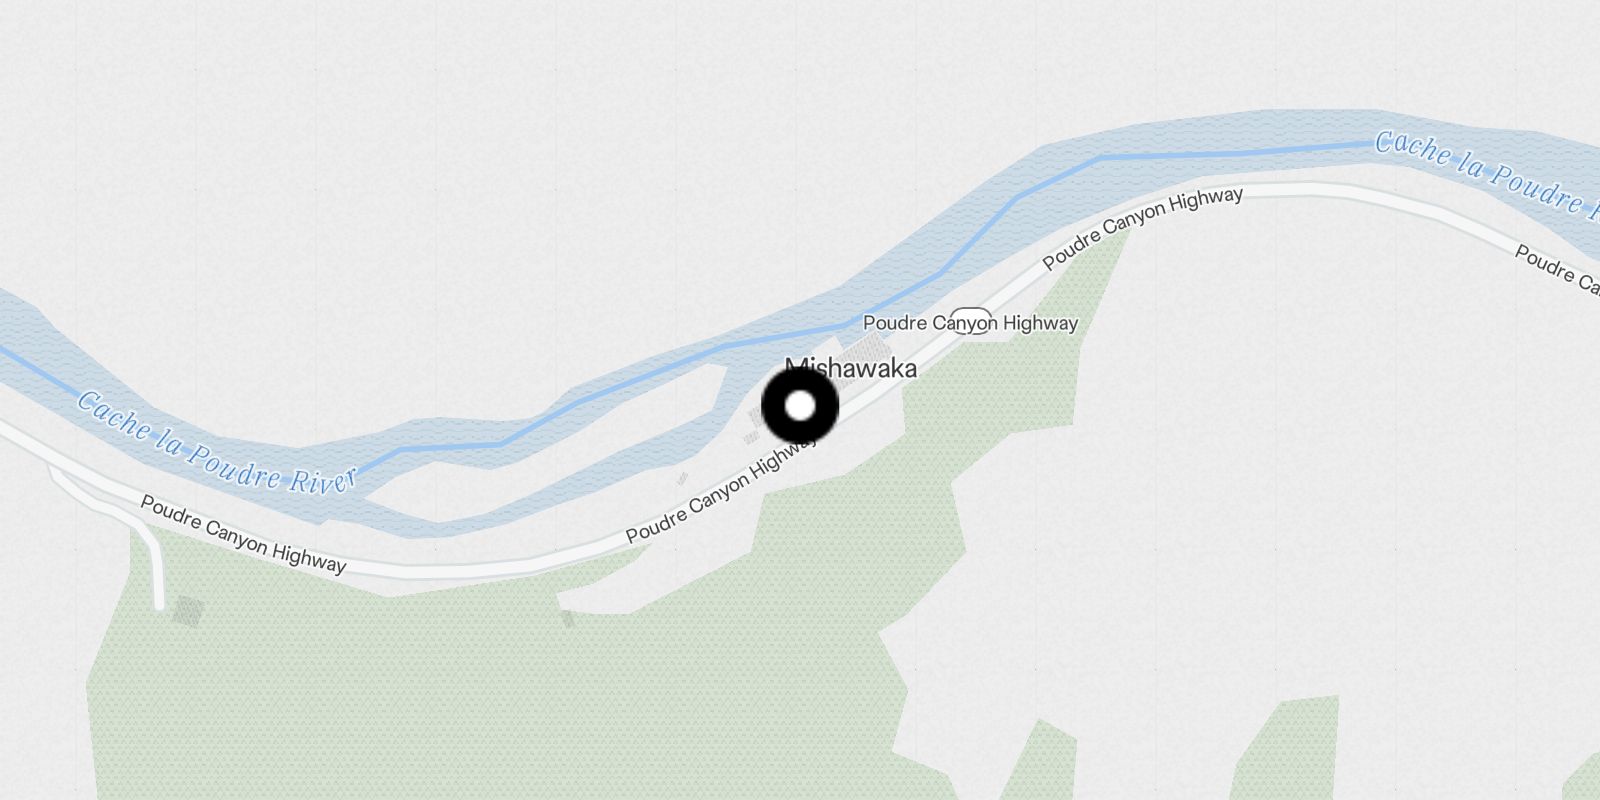The height and width of the screenshot is (800, 1600).
Task: Click the tiny building beside the river channel
Action: tap(682, 479)
